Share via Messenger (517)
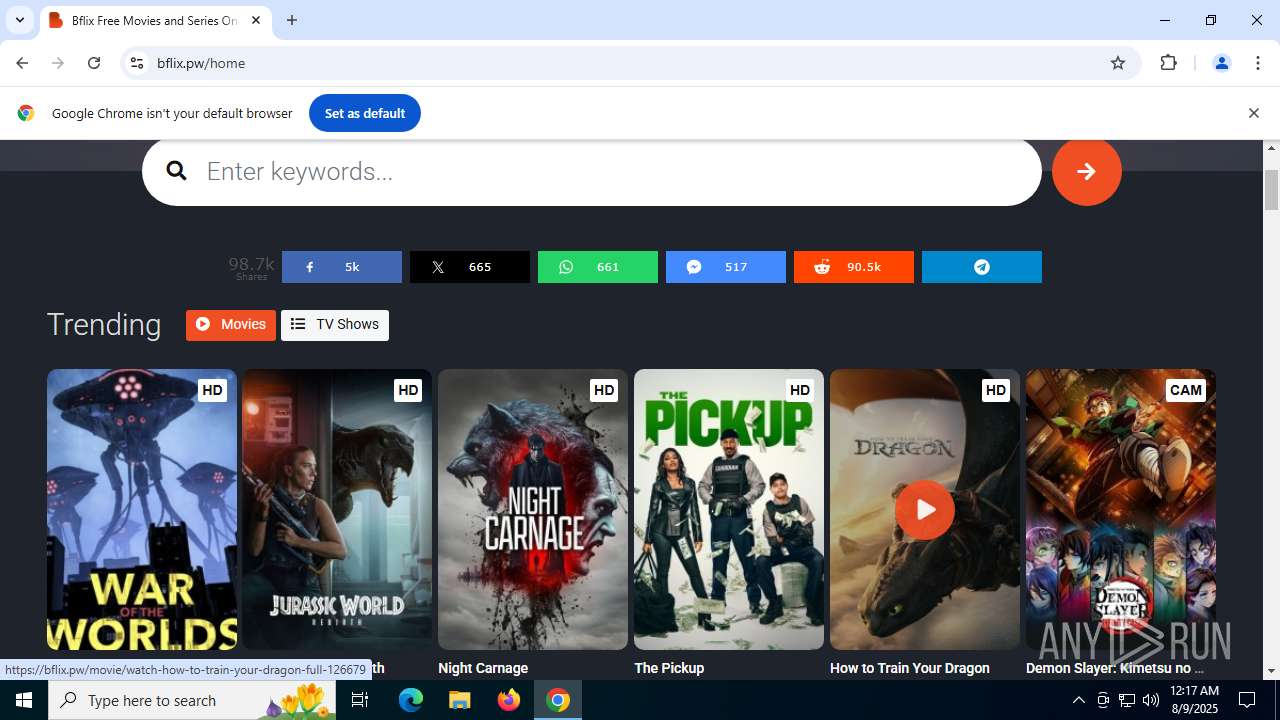Screen dimensions: 1280x720 [x=726, y=267]
